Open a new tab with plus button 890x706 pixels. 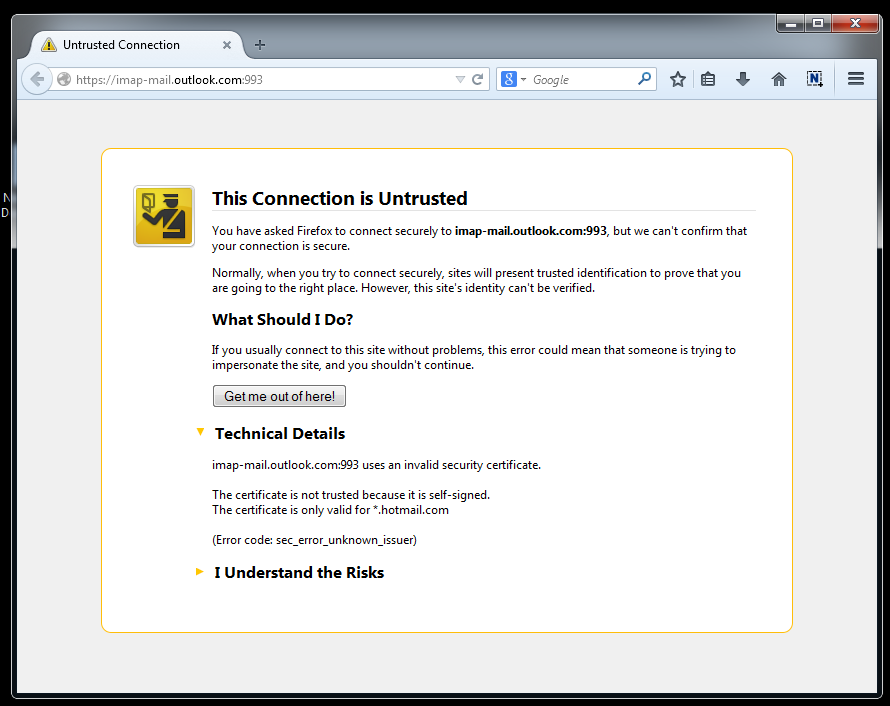pos(260,45)
